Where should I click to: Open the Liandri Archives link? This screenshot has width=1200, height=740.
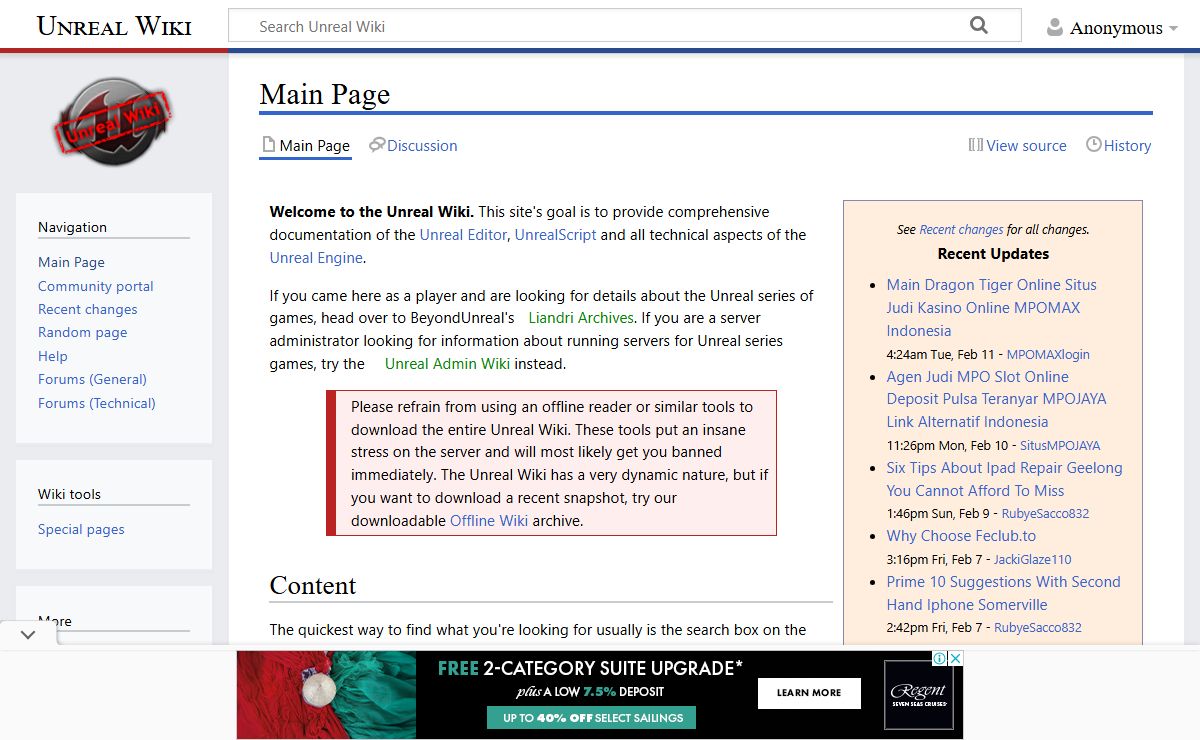click(x=581, y=318)
